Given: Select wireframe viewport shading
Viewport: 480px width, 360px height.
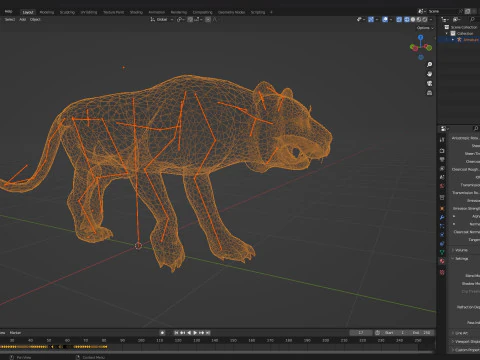Looking at the screenshot, I should pyautogui.click(x=407, y=20).
